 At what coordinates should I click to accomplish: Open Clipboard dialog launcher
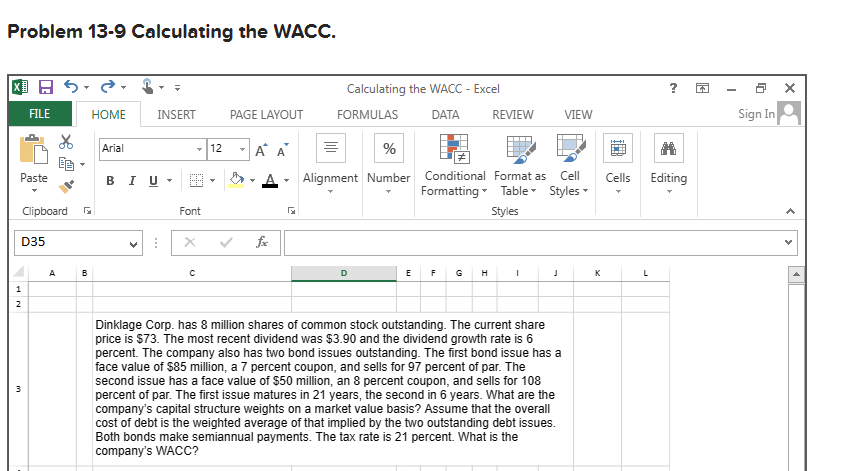87,211
